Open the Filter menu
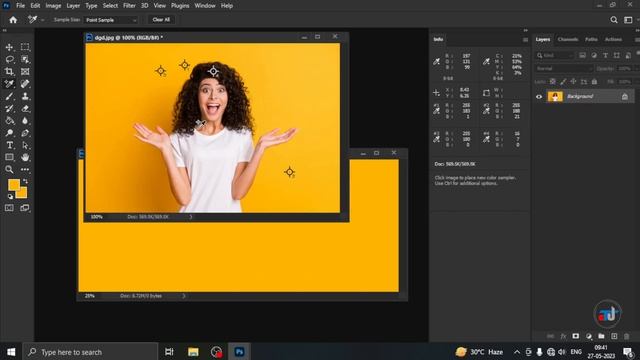This screenshot has height=360, width=640. 129,6
